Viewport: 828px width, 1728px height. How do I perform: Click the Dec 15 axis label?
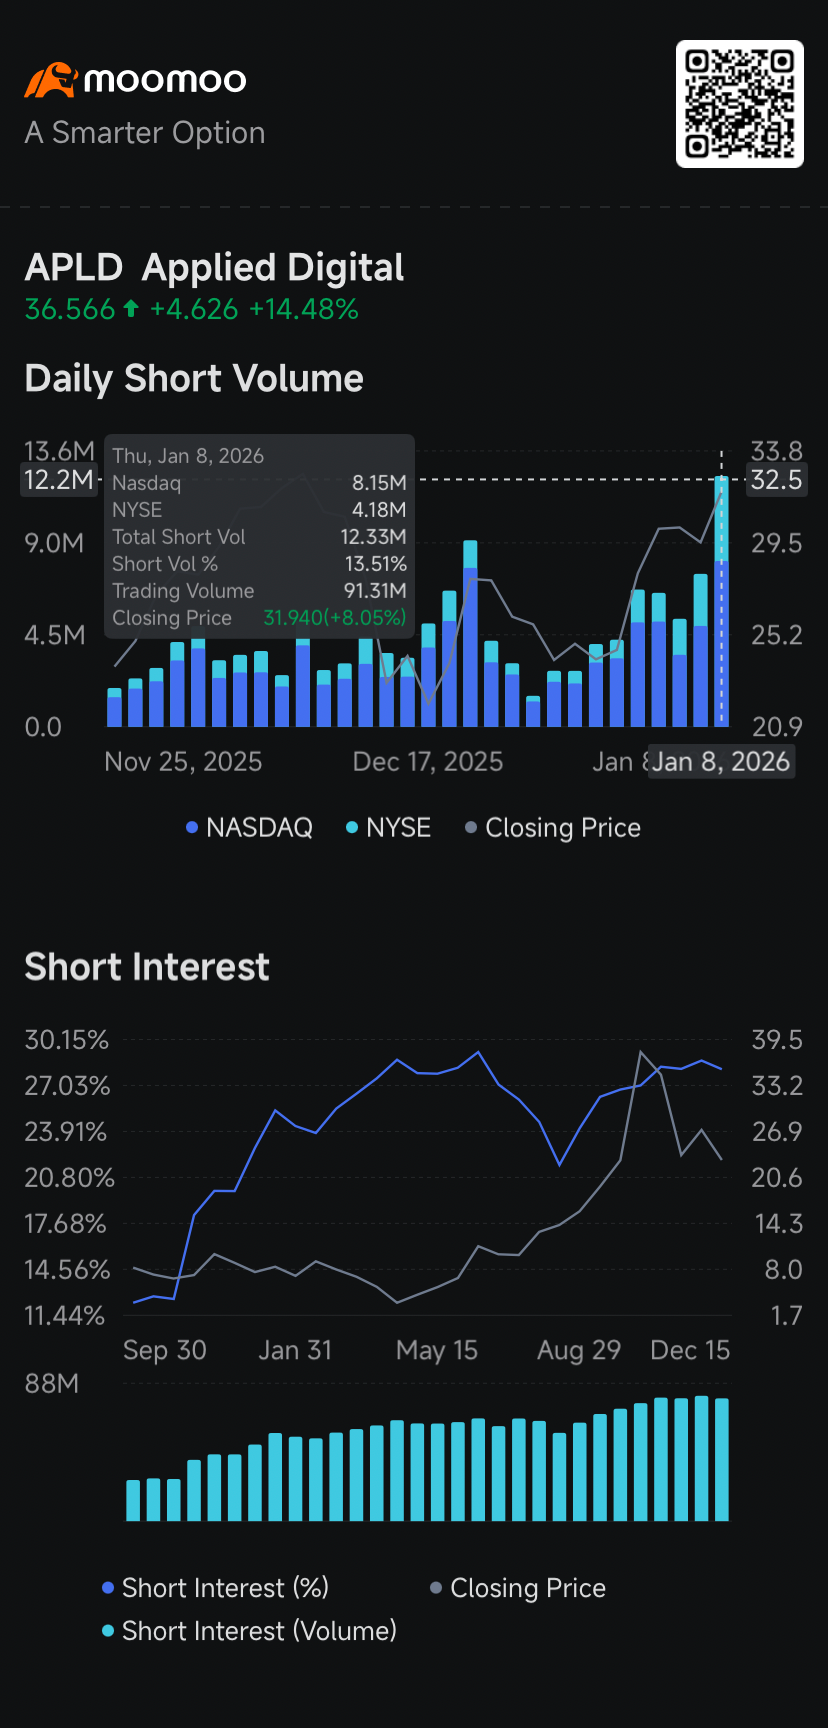coord(690,1350)
